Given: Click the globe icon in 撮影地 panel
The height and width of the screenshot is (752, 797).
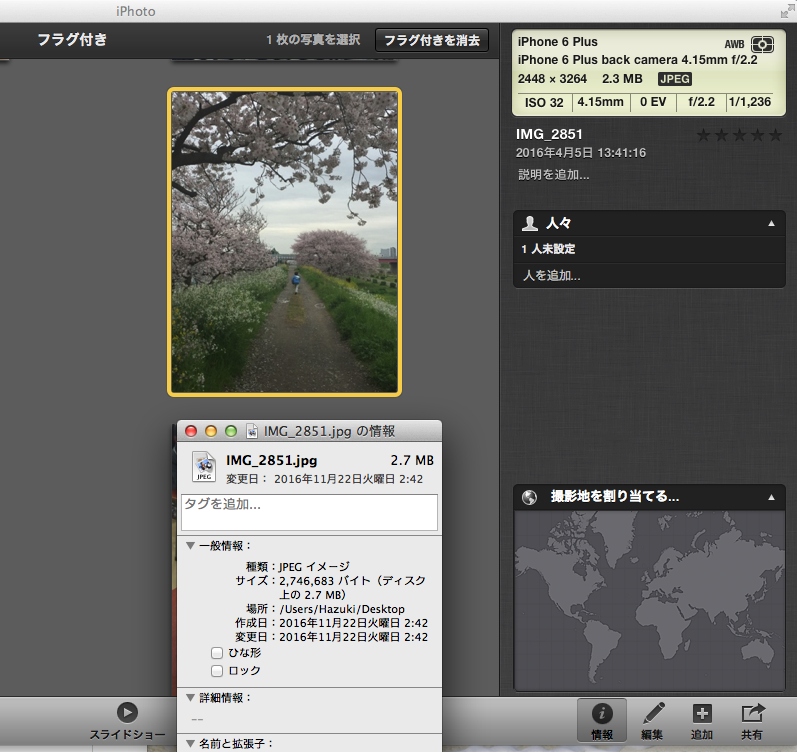Looking at the screenshot, I should (530, 497).
